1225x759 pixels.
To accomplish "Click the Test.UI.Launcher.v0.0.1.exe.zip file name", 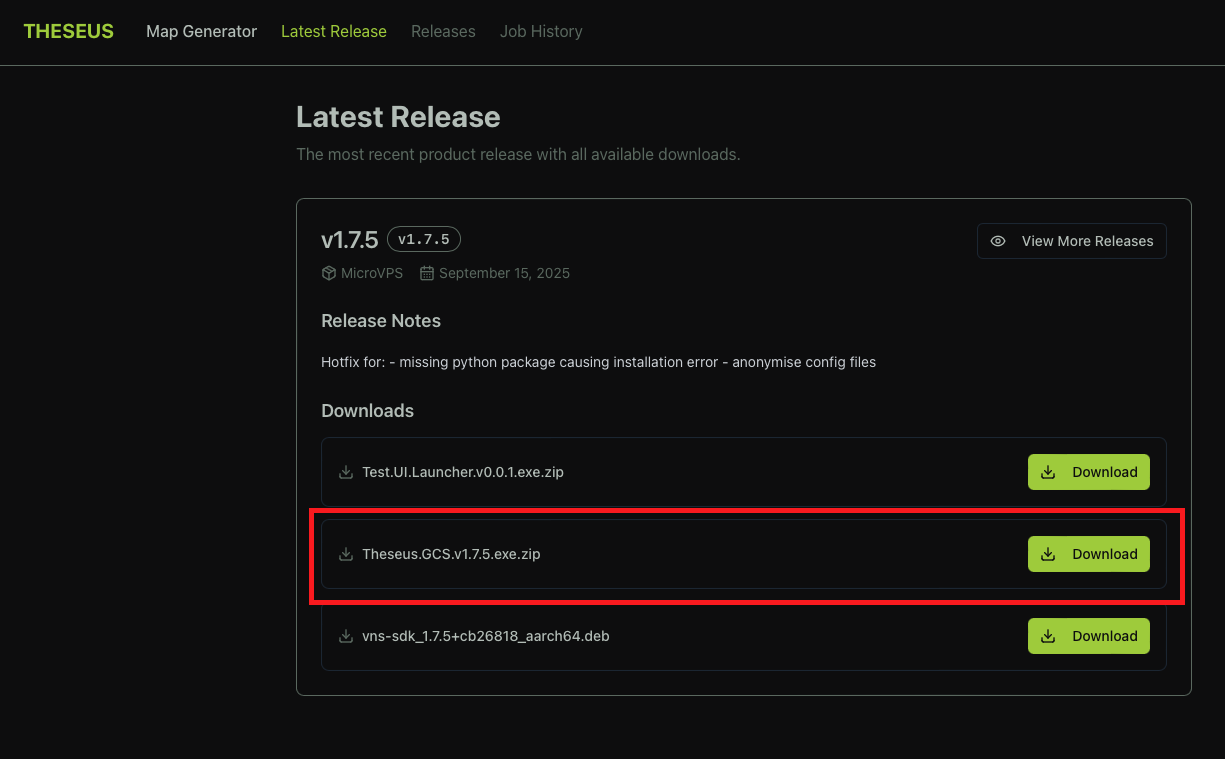I will coord(462,472).
